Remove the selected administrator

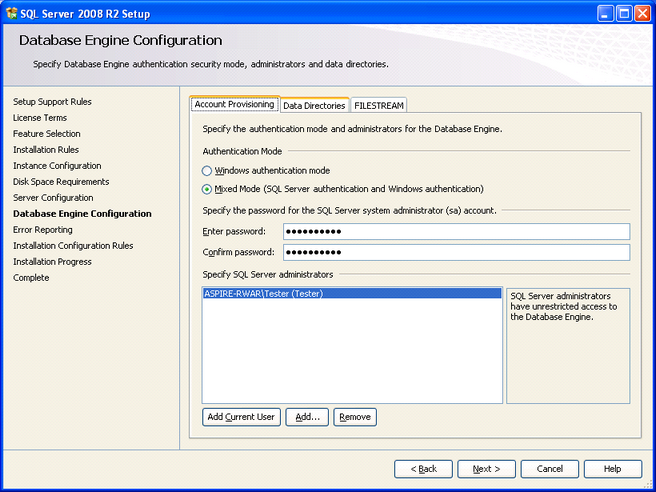pos(355,417)
